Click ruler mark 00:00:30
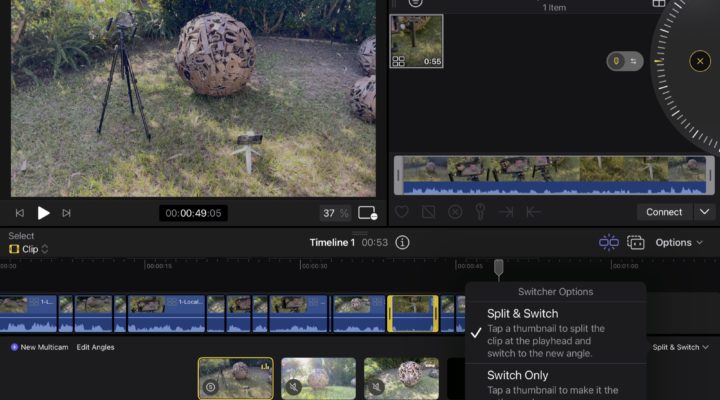This screenshot has height=400, width=720. pos(315,266)
